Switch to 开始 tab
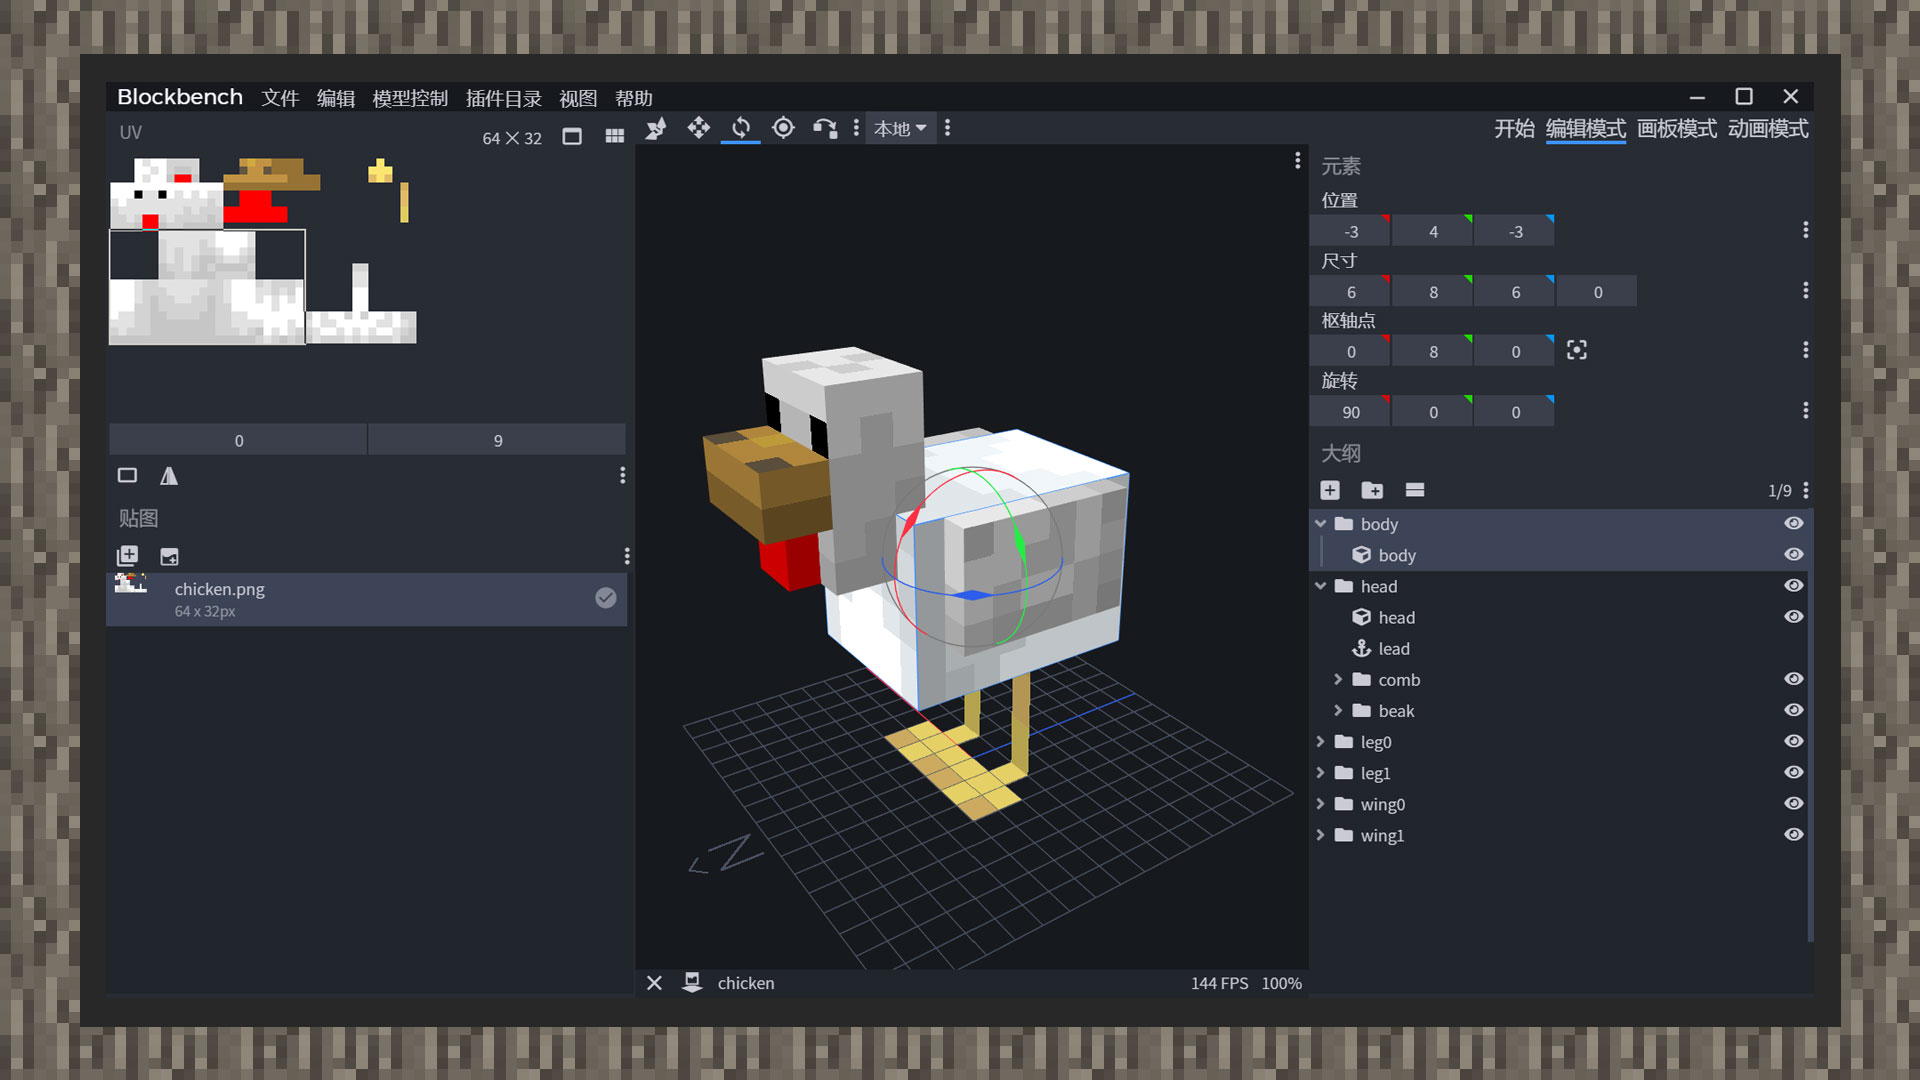 coord(1514,129)
